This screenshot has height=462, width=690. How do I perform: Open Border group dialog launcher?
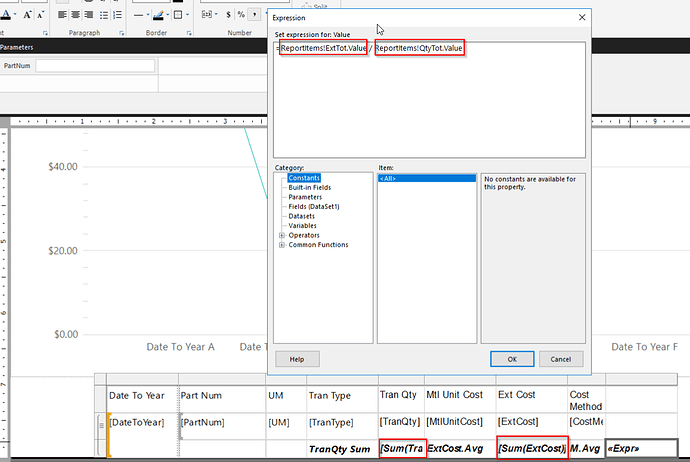(189, 33)
